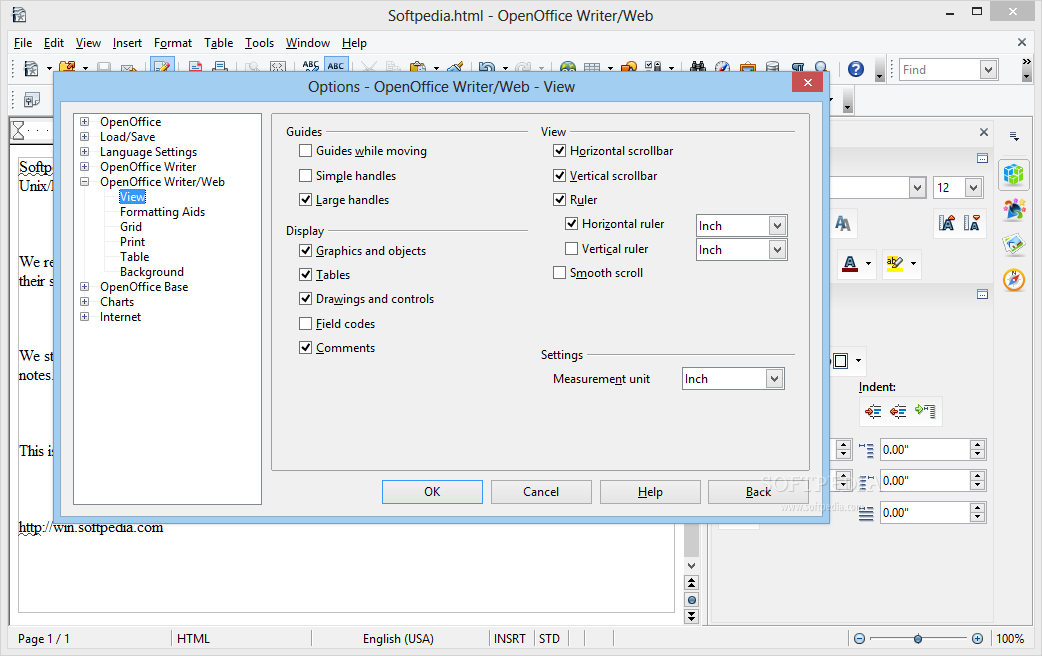Open the font size 12 dropdown
The image size is (1042, 656).
pos(974,187)
